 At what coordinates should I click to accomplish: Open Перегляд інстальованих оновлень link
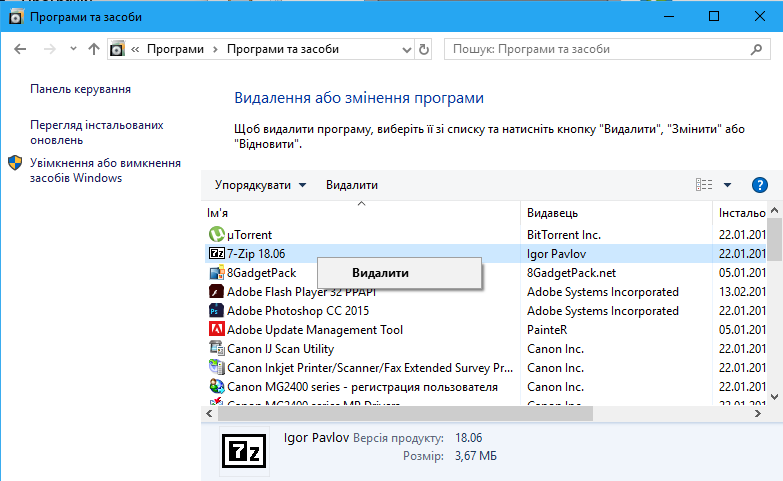[96, 132]
